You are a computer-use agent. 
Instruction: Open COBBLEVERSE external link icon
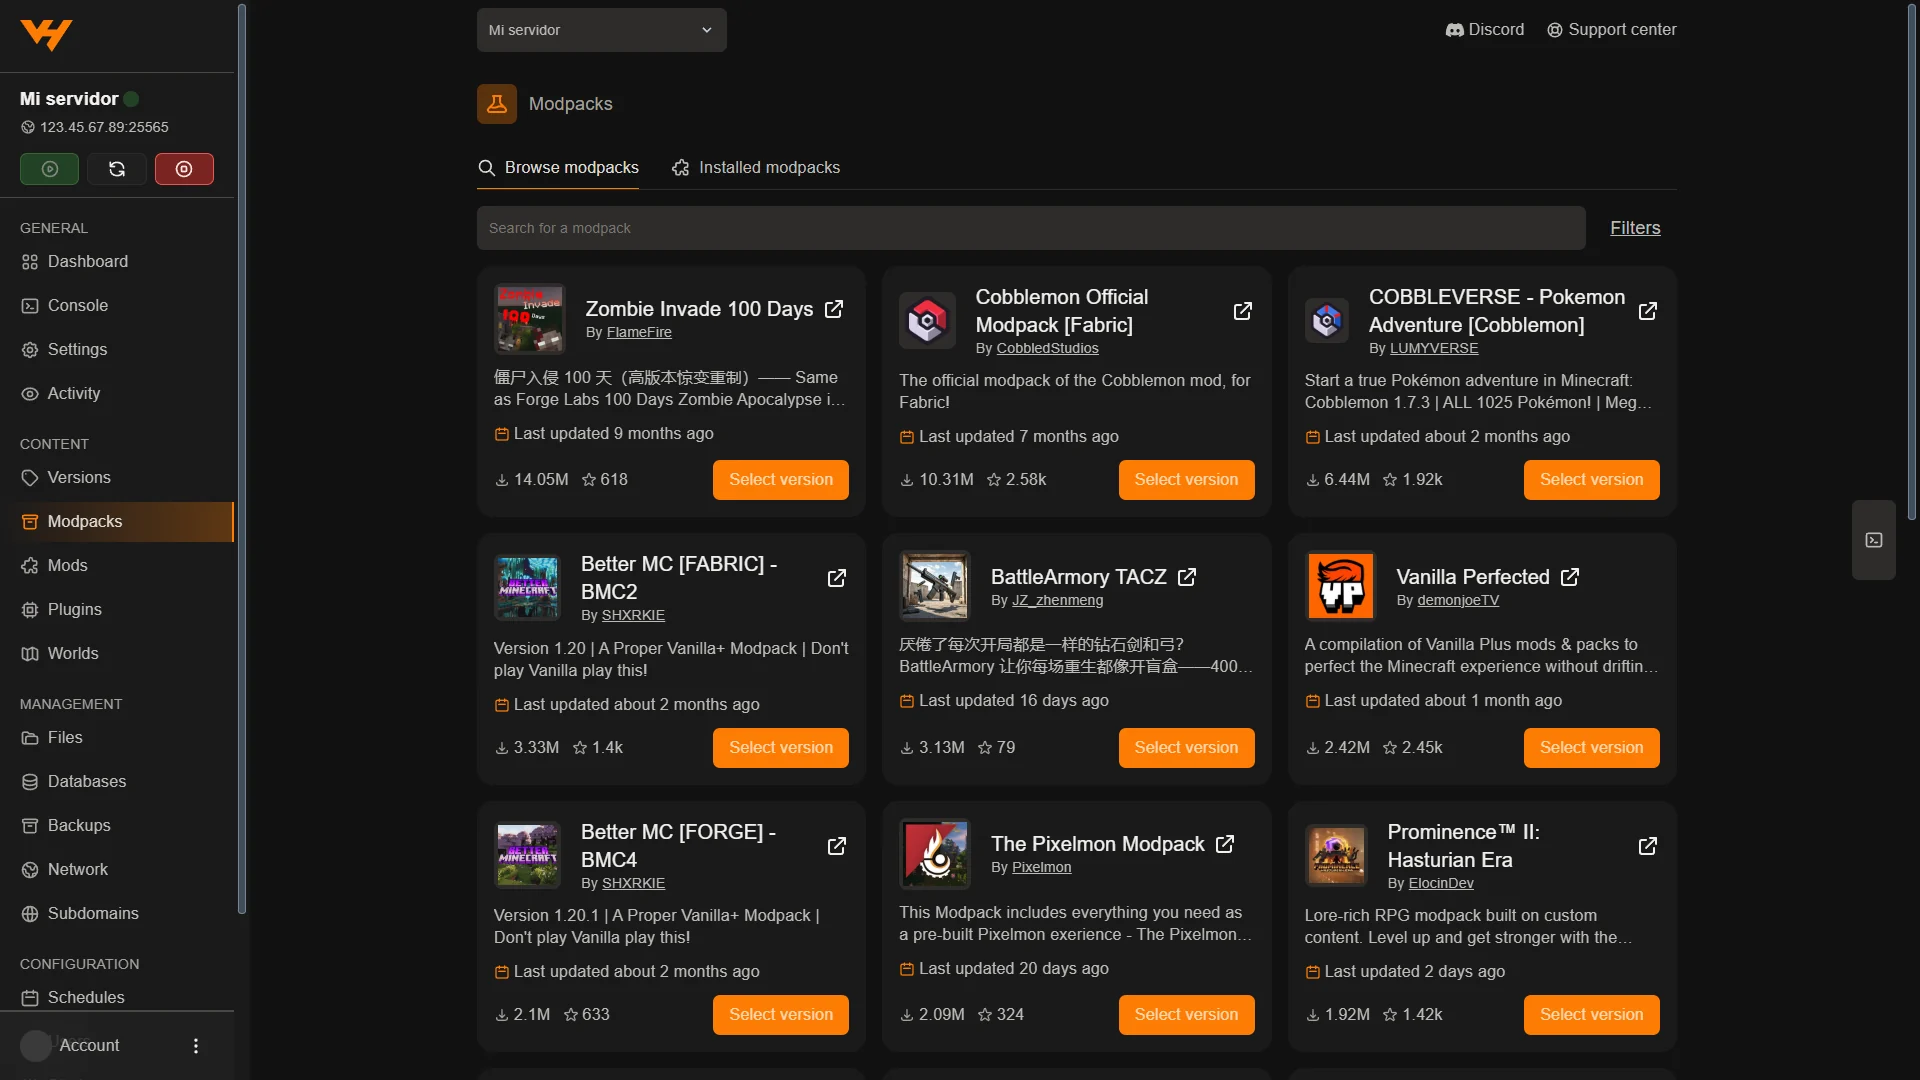click(x=1648, y=311)
